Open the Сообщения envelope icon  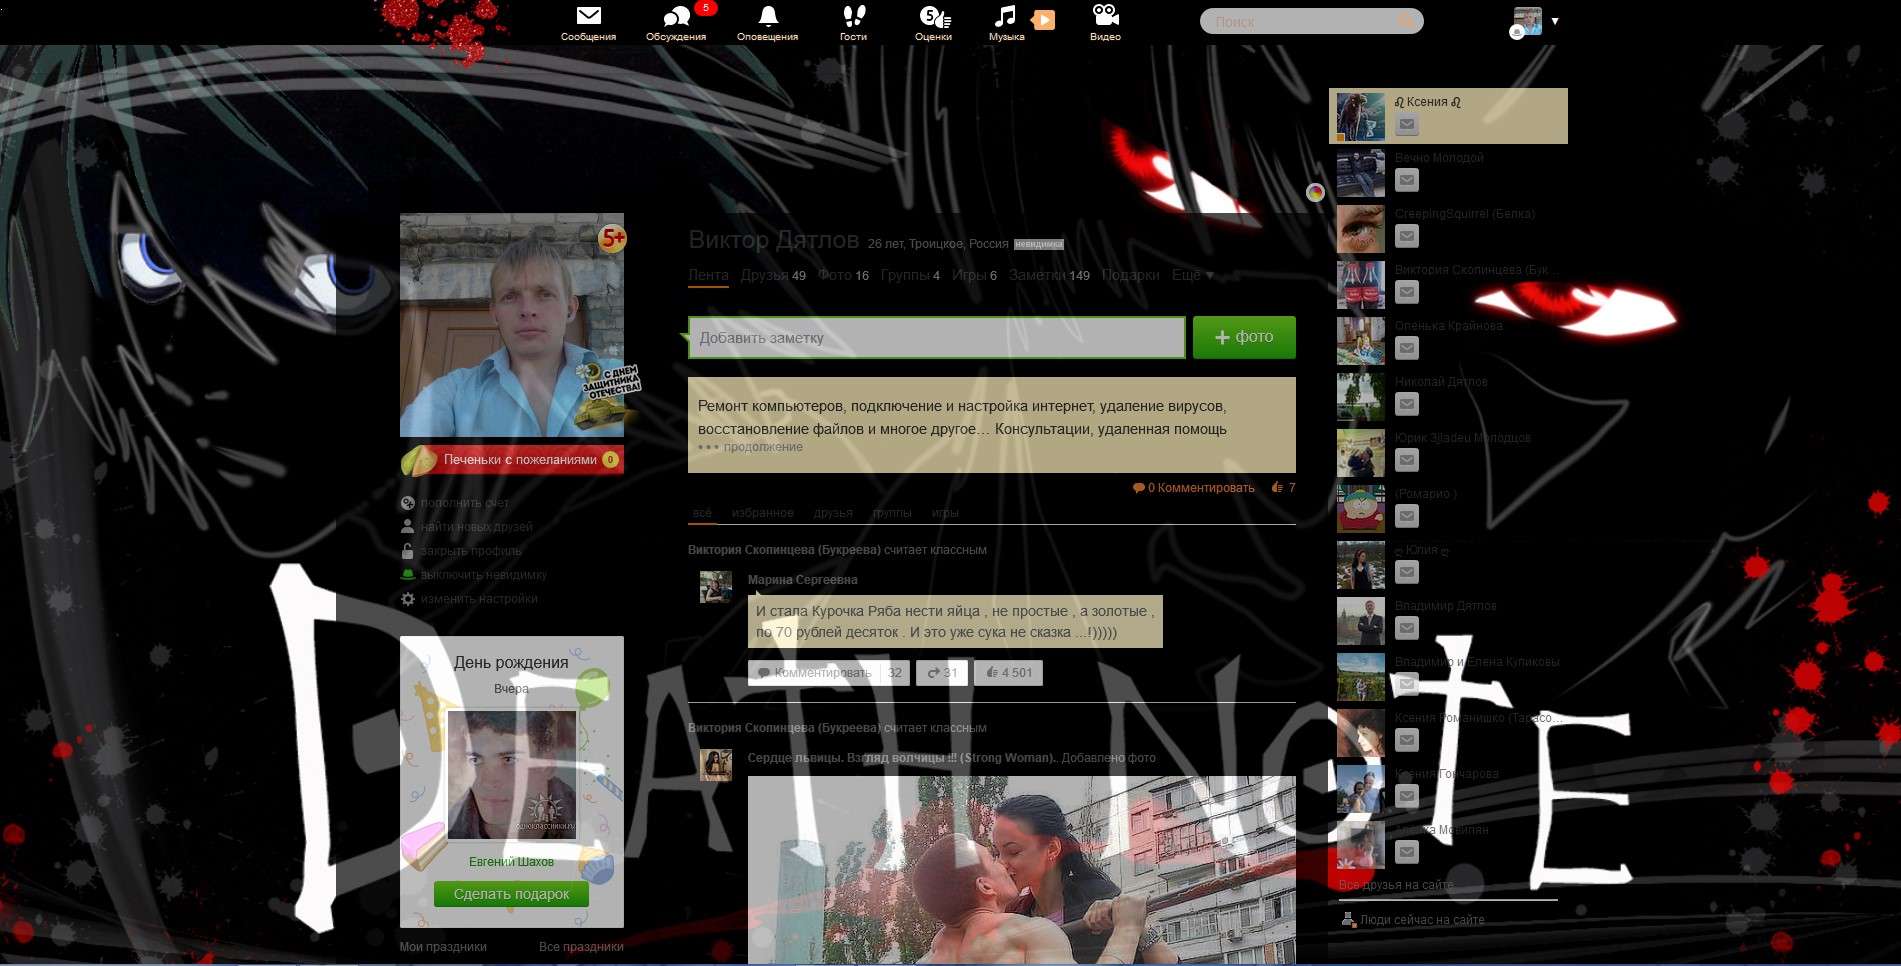point(589,16)
